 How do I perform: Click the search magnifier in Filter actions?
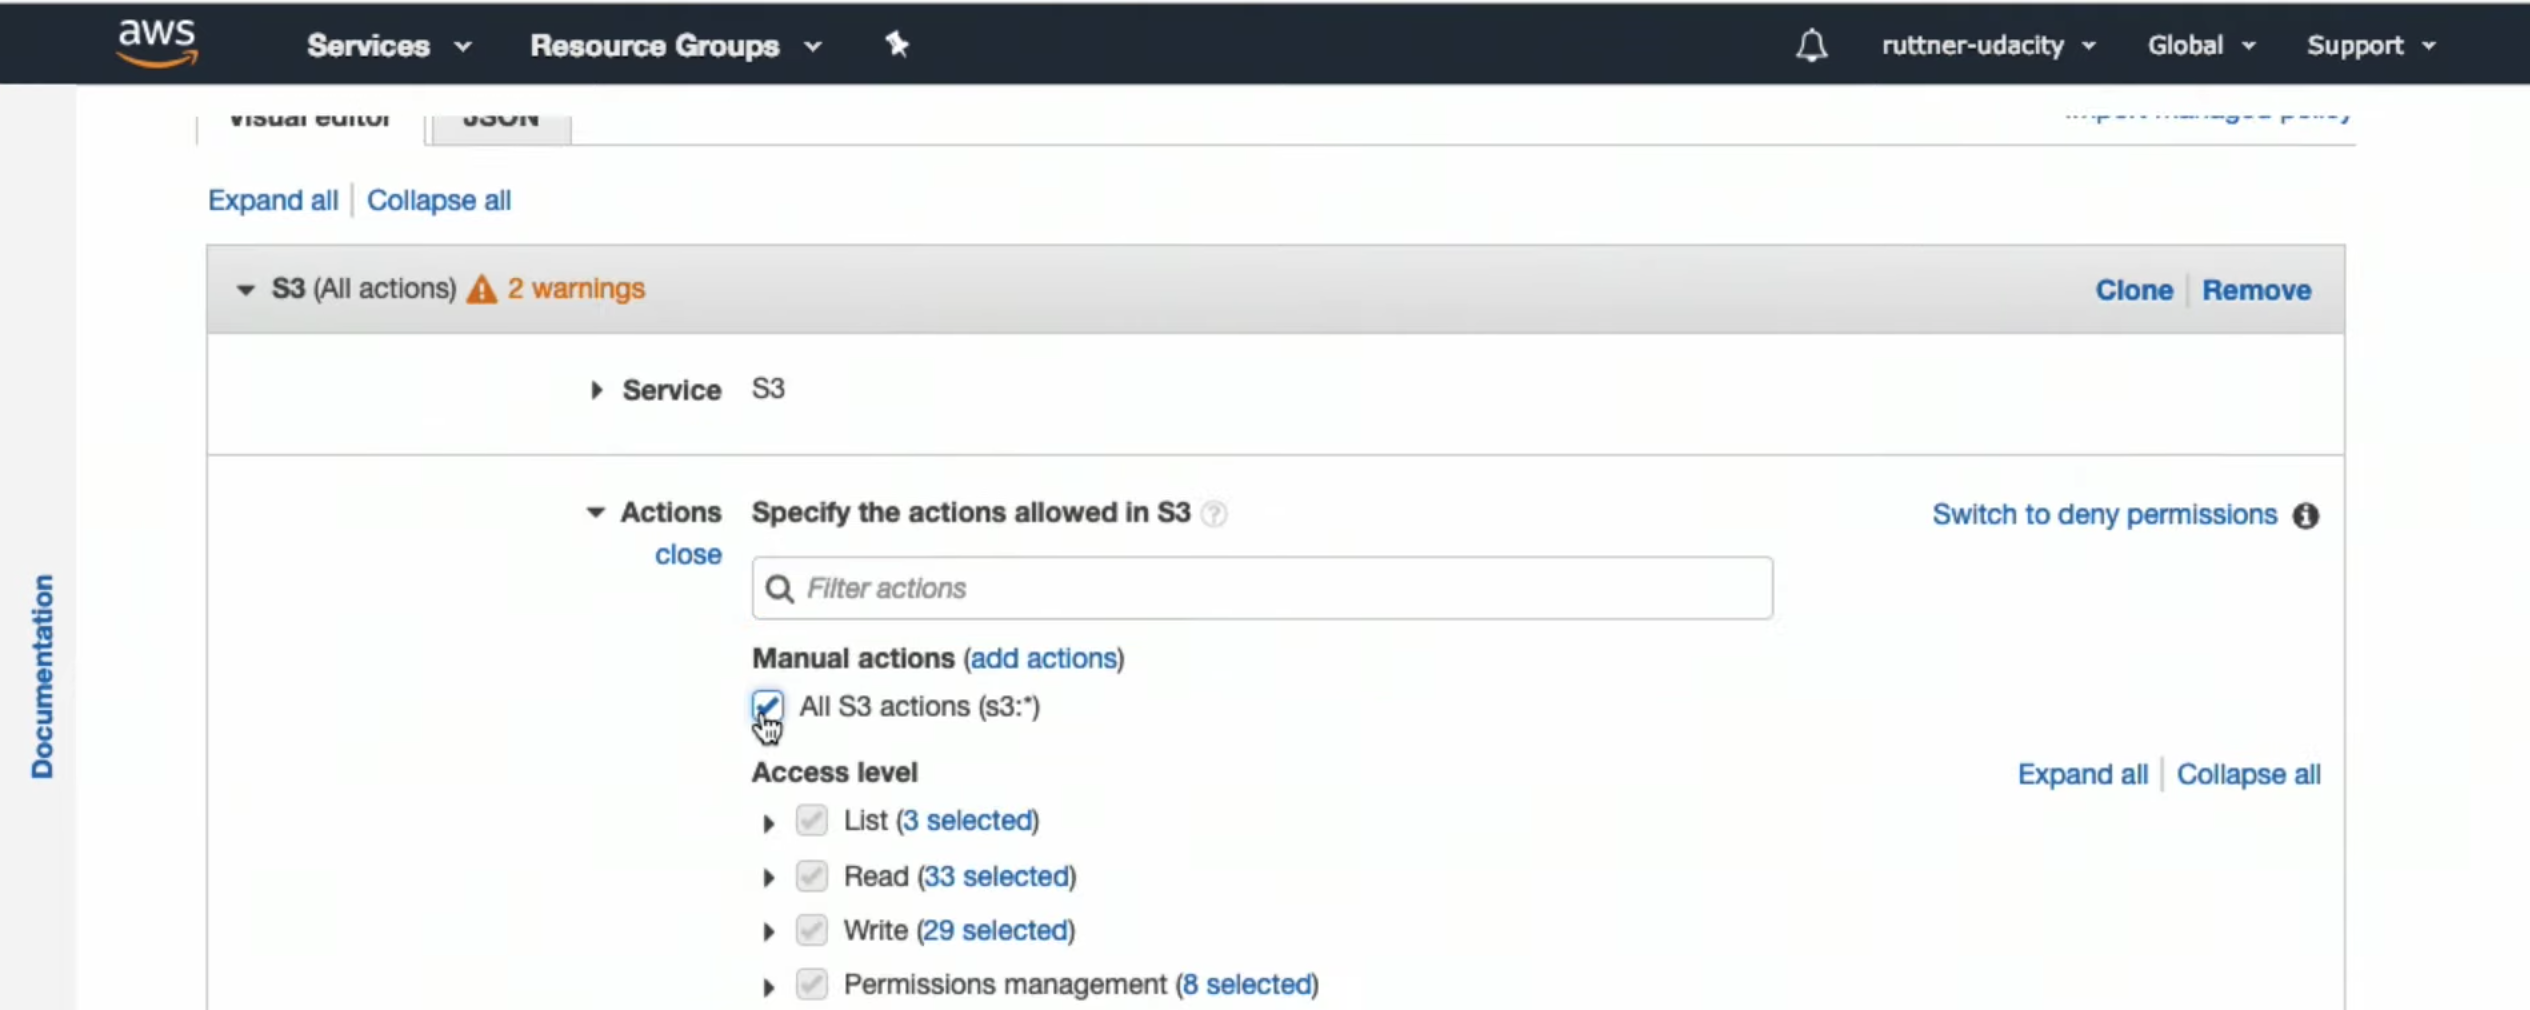779,588
